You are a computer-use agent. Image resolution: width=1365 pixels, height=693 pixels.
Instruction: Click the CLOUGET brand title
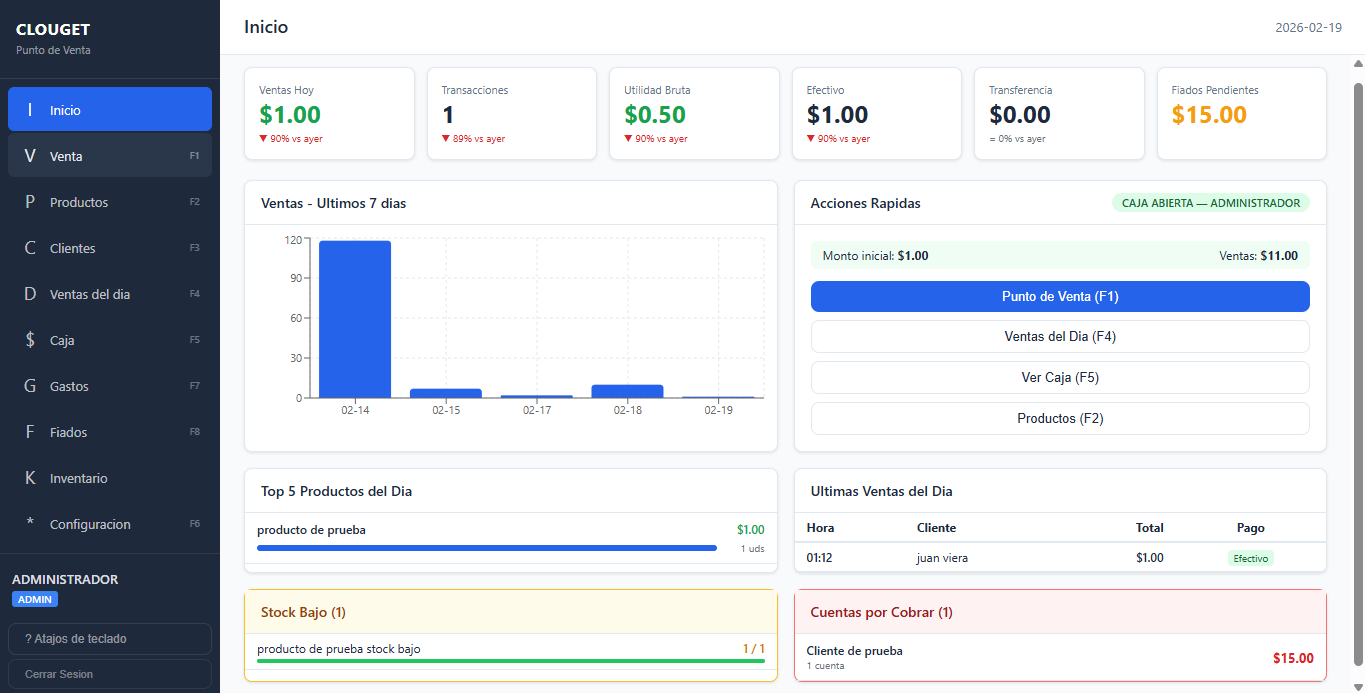coord(53,30)
